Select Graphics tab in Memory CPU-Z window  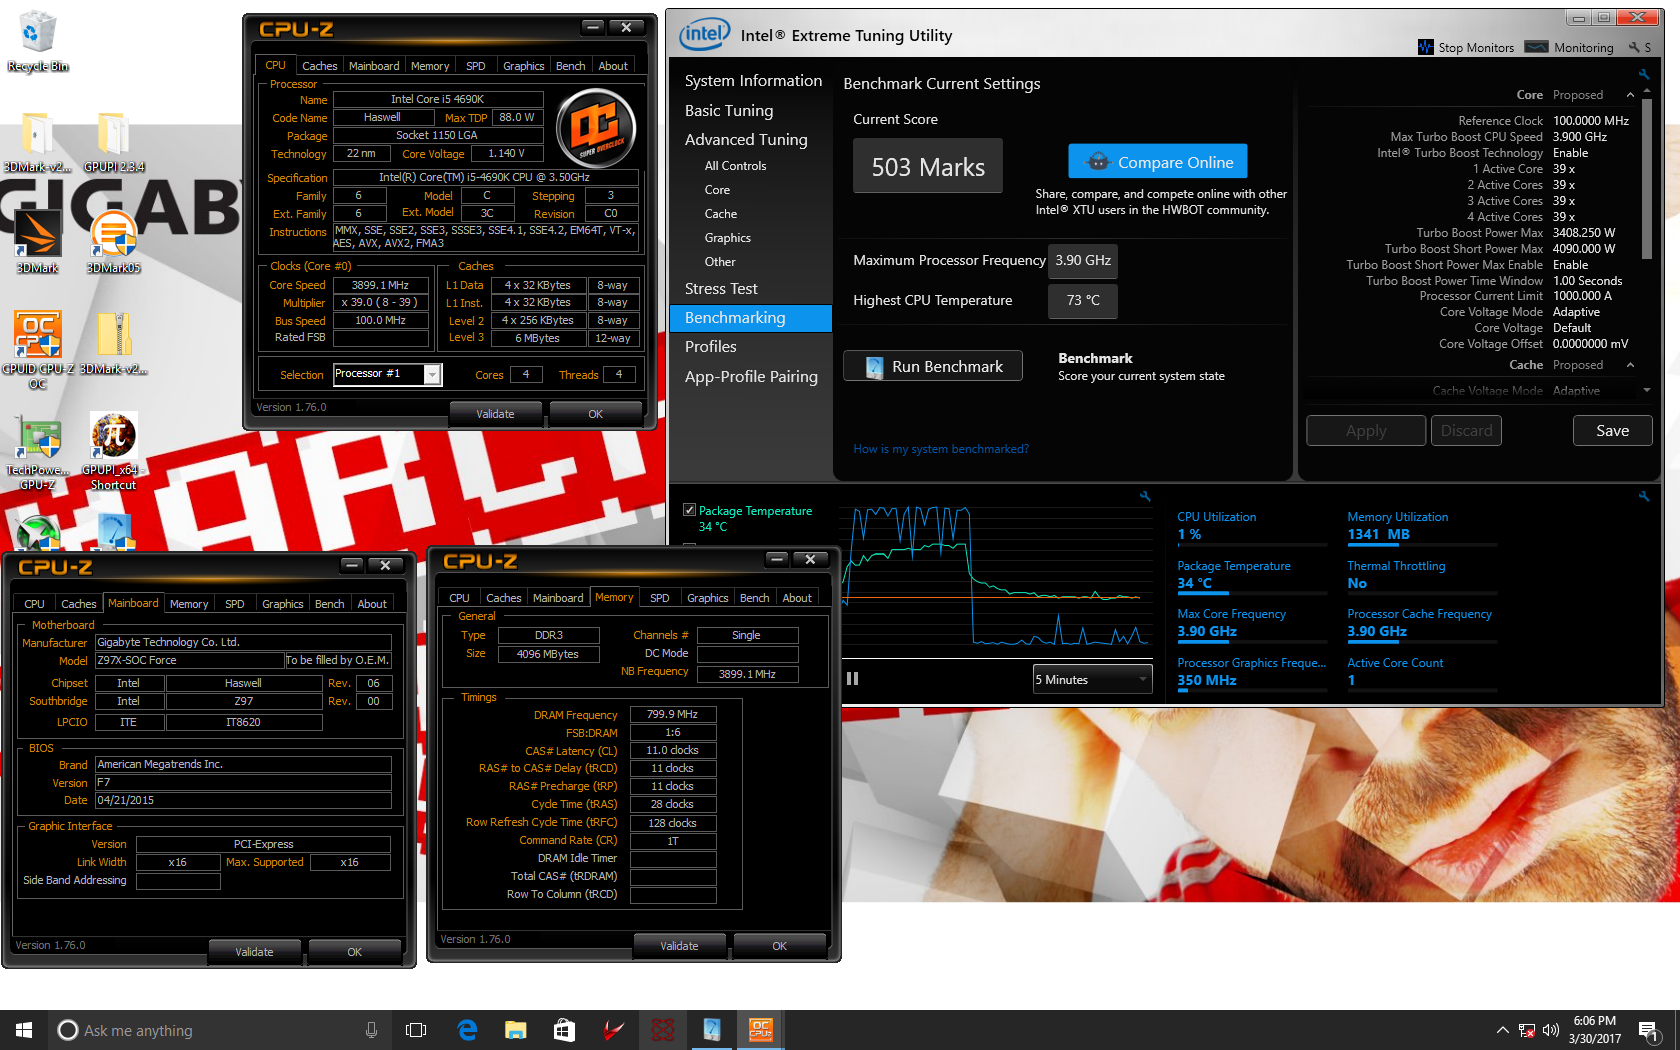(x=708, y=598)
